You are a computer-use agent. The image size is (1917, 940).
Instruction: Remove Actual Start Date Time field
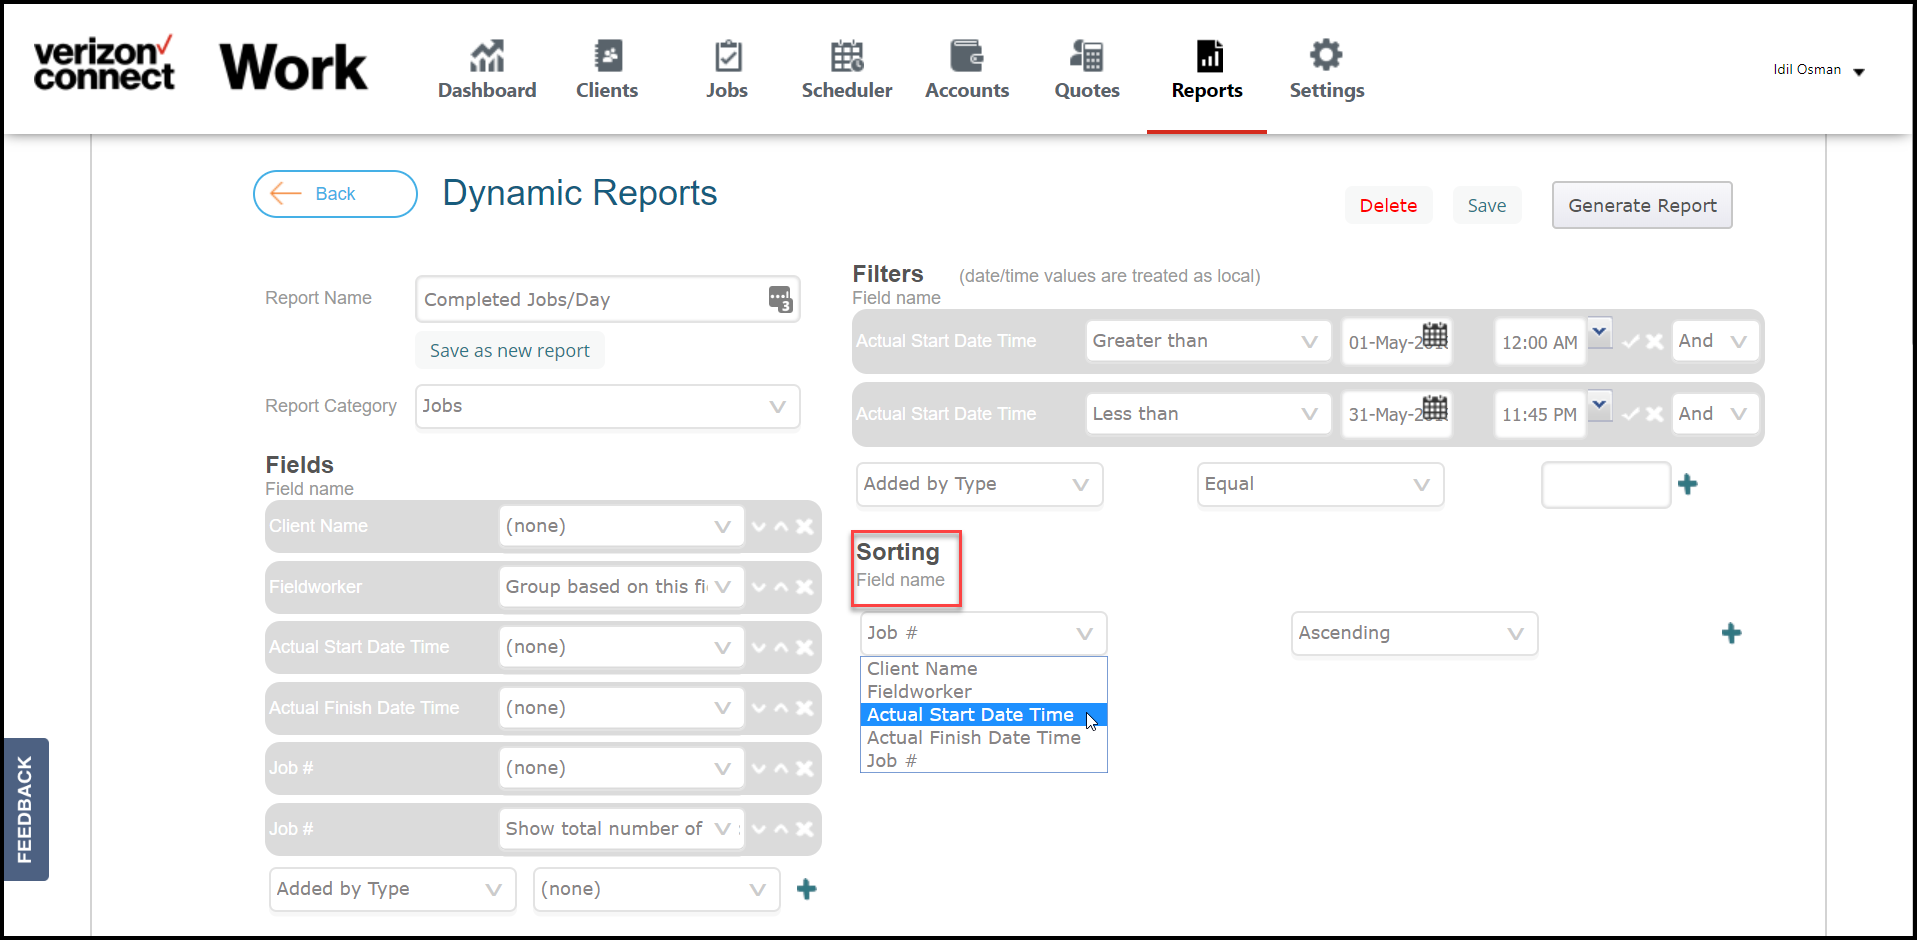[804, 648]
